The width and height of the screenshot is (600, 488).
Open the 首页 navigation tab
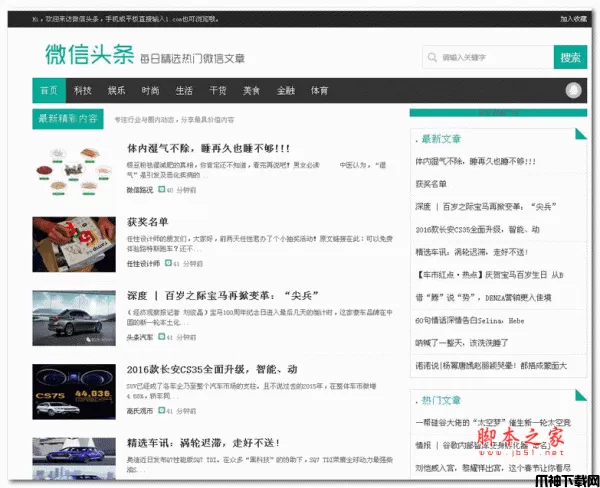[49, 90]
